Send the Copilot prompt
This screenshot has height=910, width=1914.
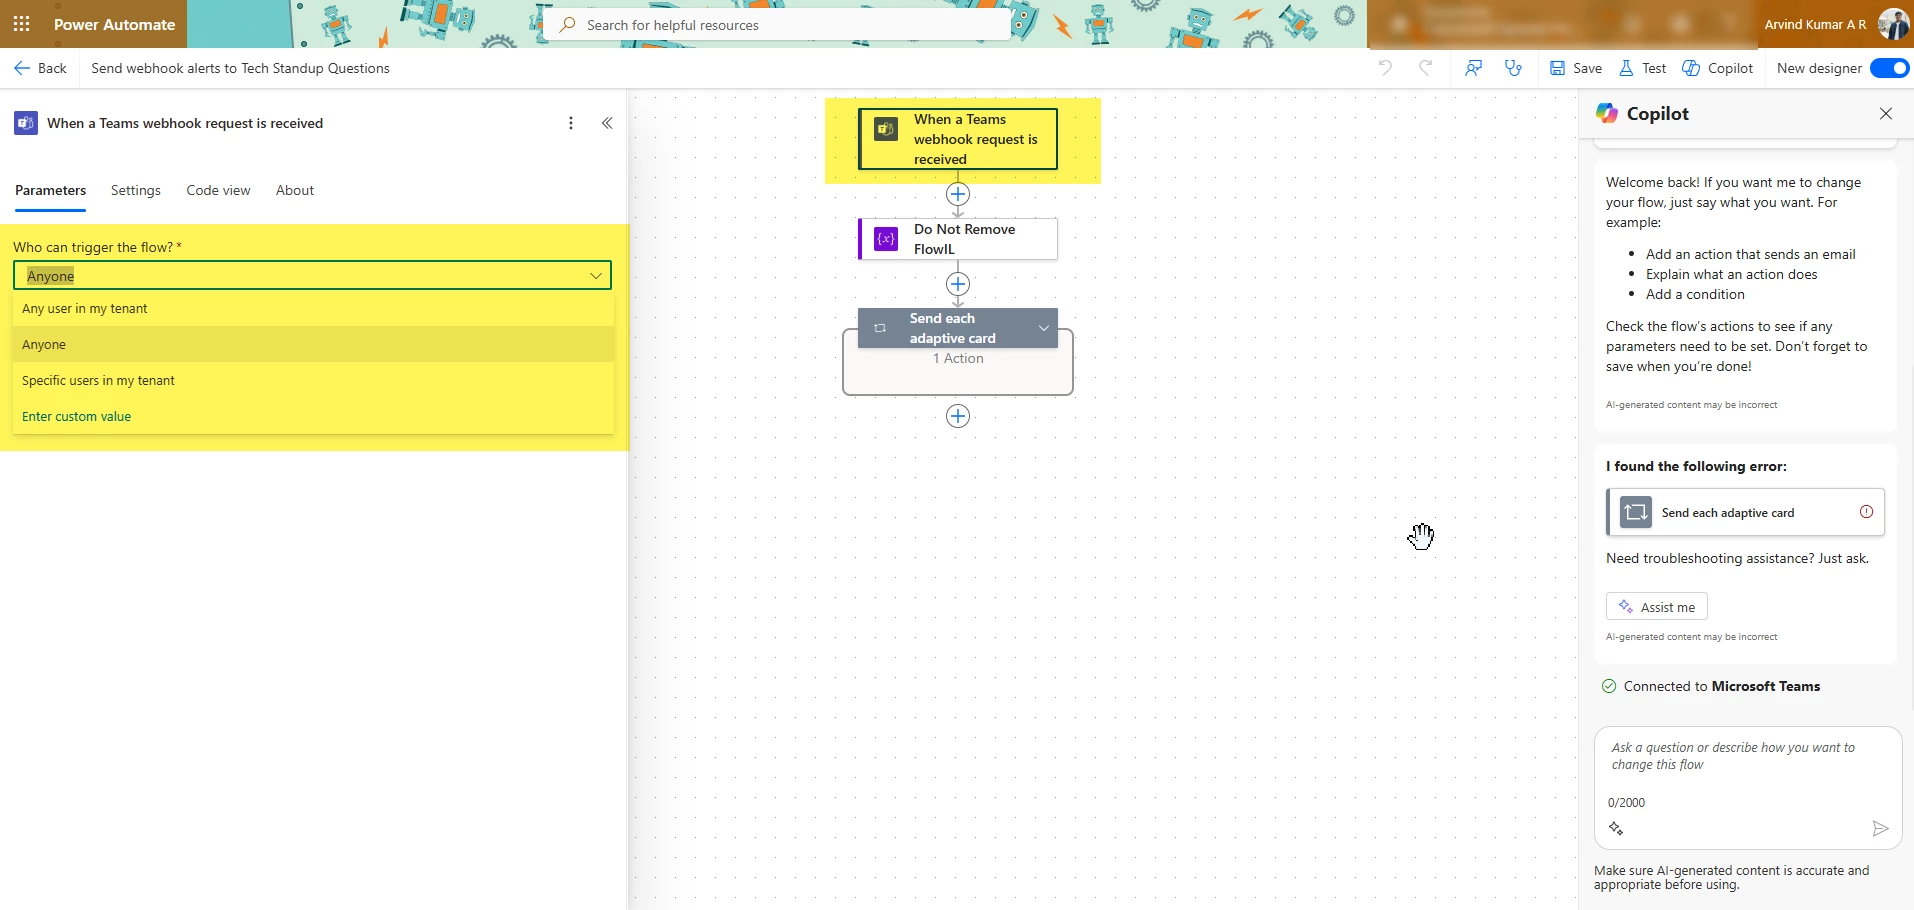[x=1880, y=828]
